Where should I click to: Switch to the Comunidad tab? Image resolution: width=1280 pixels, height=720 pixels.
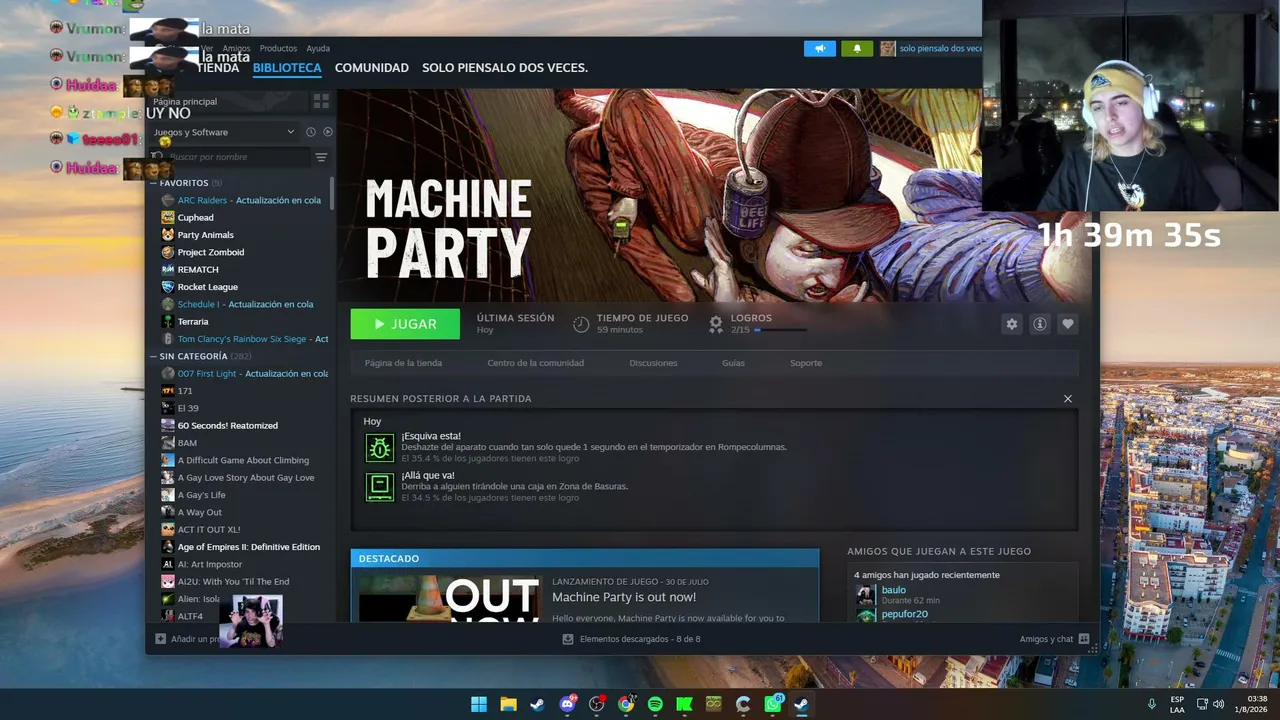pos(372,68)
